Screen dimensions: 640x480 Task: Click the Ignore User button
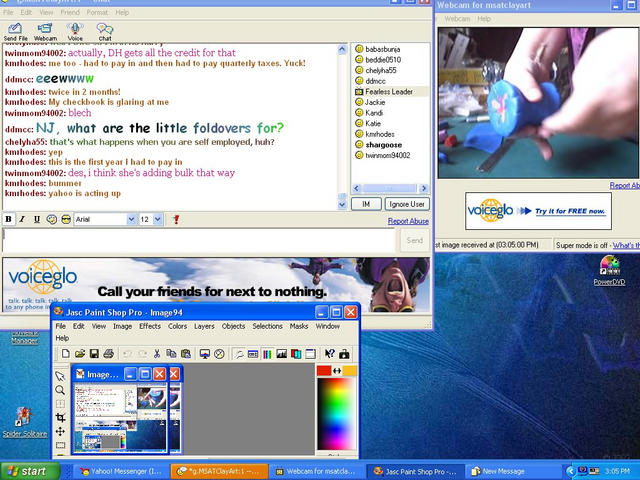(407, 204)
